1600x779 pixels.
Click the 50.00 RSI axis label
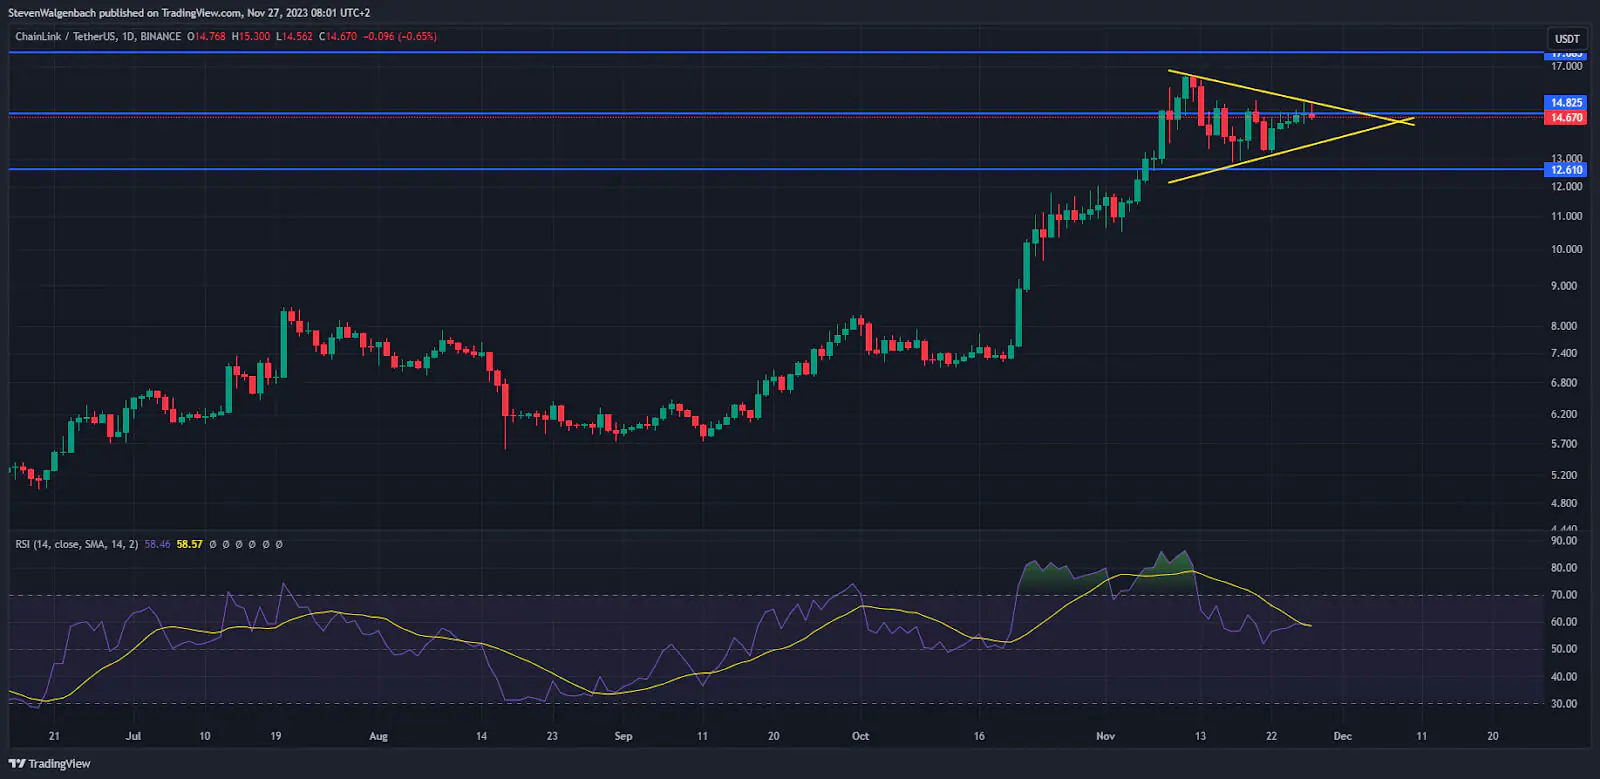click(x=1565, y=649)
